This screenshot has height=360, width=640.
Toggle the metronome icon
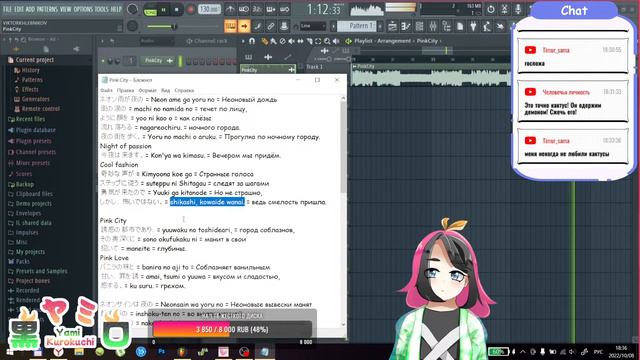point(230,9)
